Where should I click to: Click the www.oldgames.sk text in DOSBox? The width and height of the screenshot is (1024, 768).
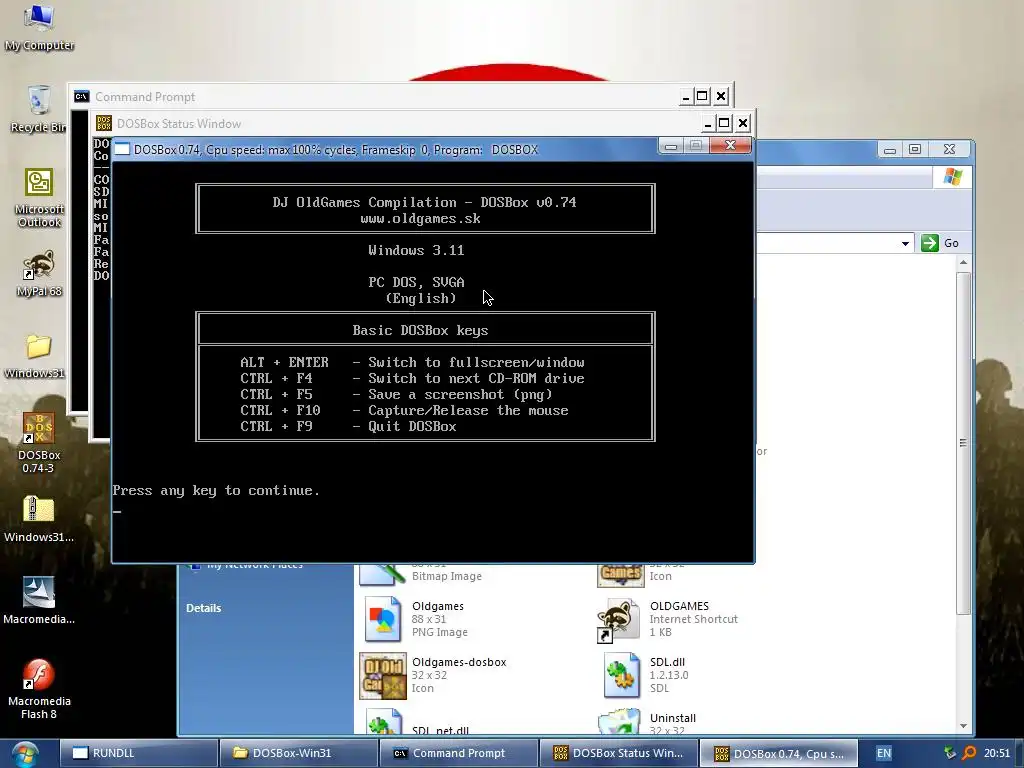pos(421,219)
